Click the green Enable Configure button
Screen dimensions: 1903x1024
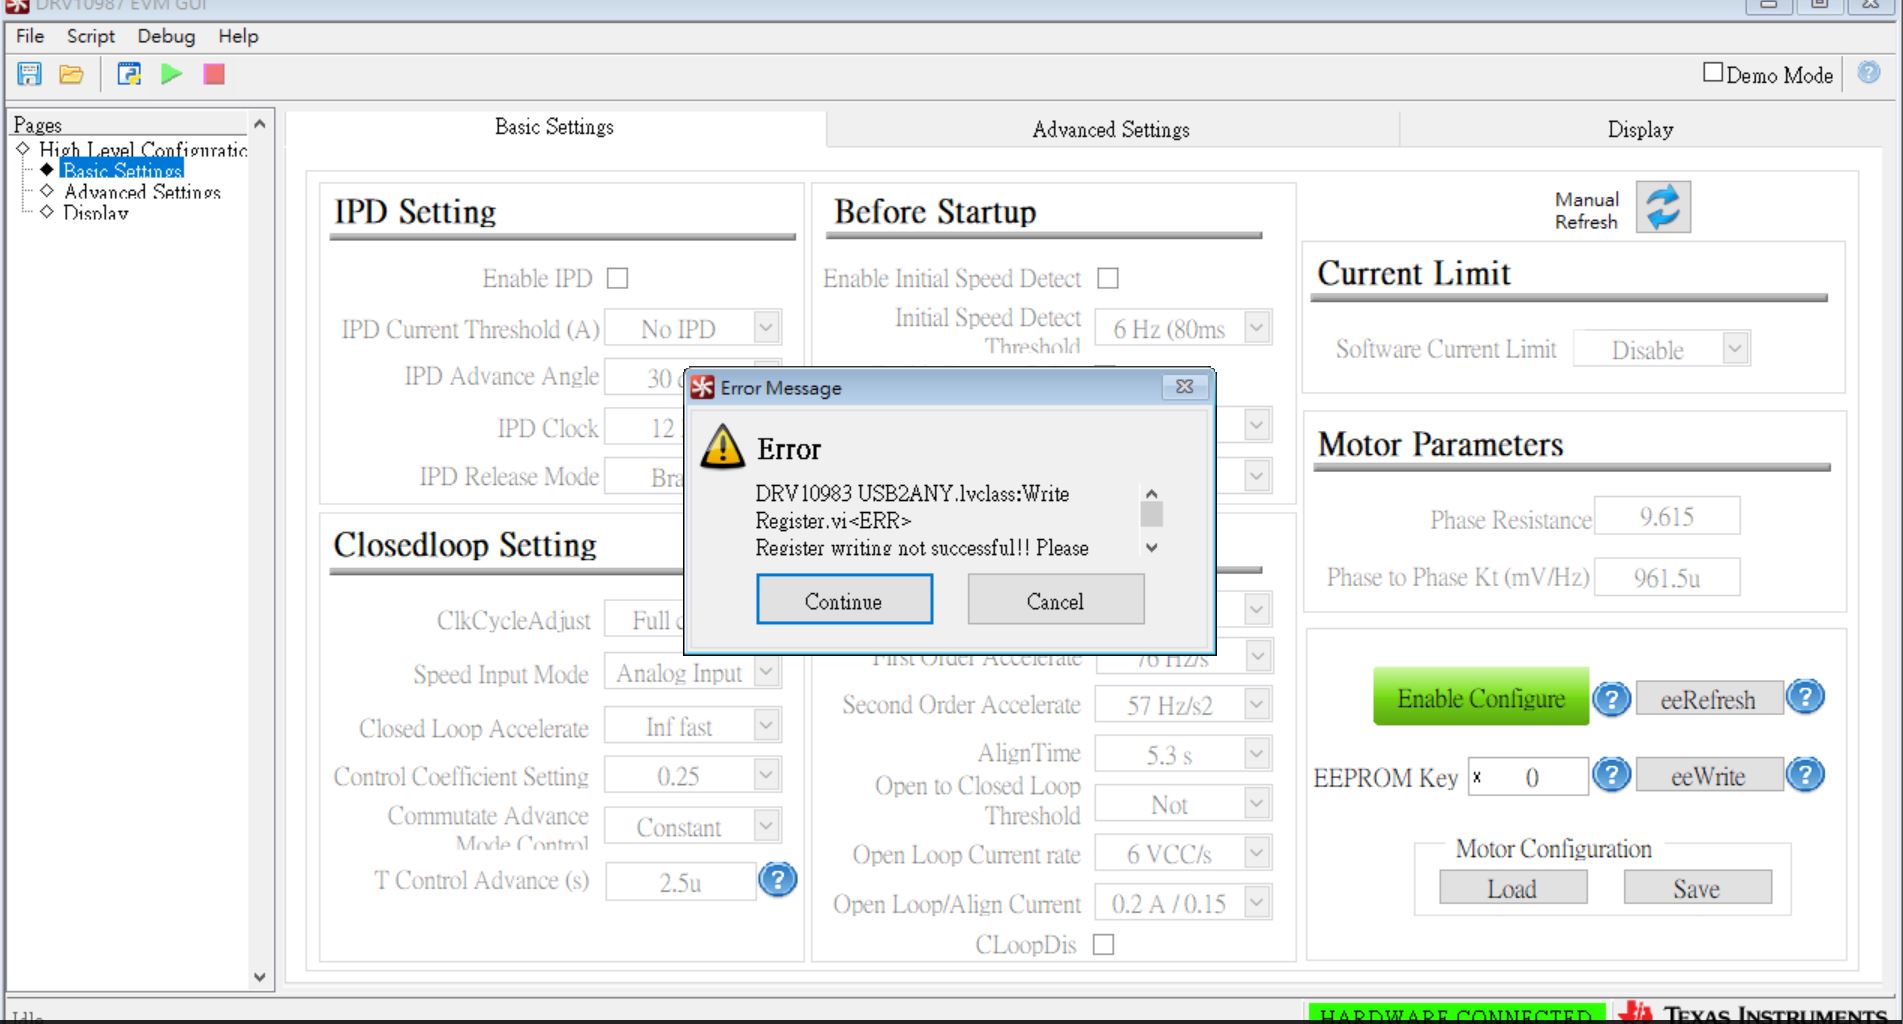1480,697
